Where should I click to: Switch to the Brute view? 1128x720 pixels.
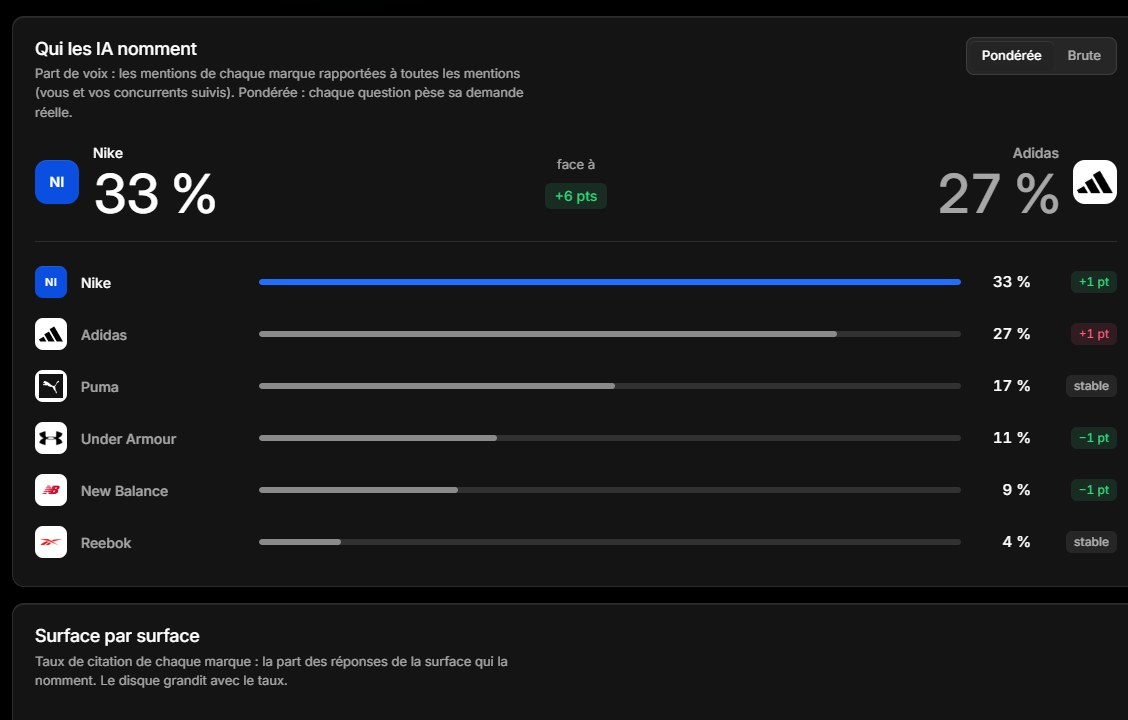point(1083,55)
